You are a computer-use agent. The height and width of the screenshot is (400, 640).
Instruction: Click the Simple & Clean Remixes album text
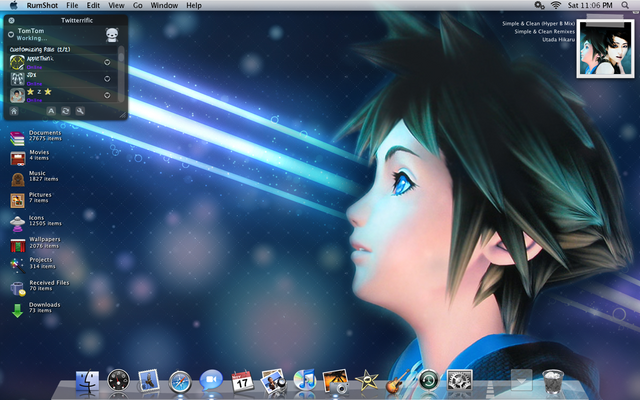point(544,31)
